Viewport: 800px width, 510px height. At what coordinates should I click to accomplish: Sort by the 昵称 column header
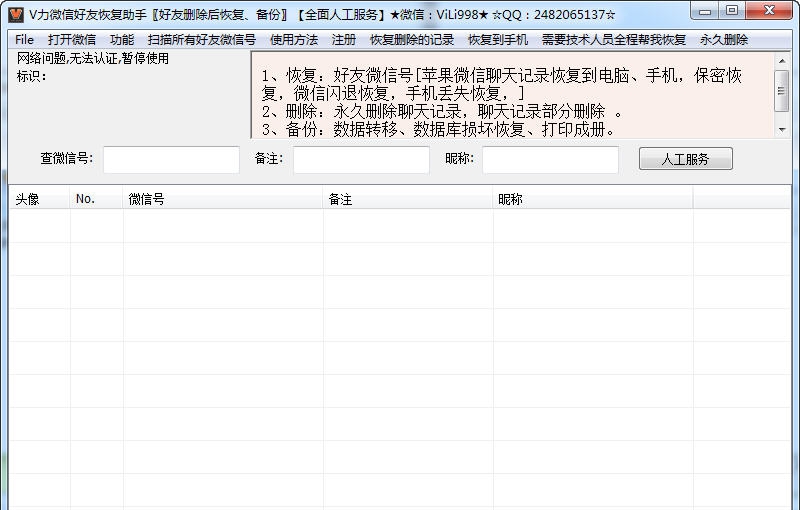(593, 199)
